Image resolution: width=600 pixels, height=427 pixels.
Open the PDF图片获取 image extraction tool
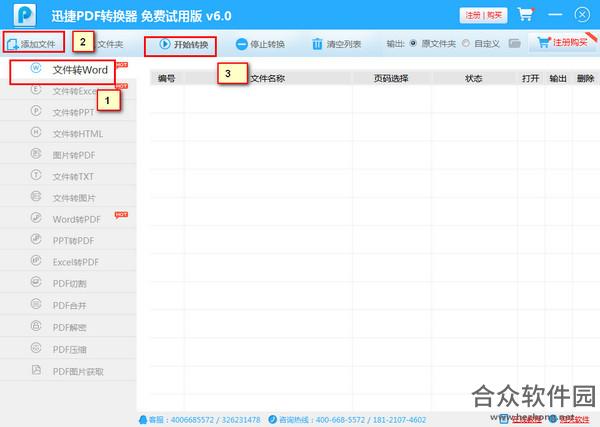tap(68, 370)
